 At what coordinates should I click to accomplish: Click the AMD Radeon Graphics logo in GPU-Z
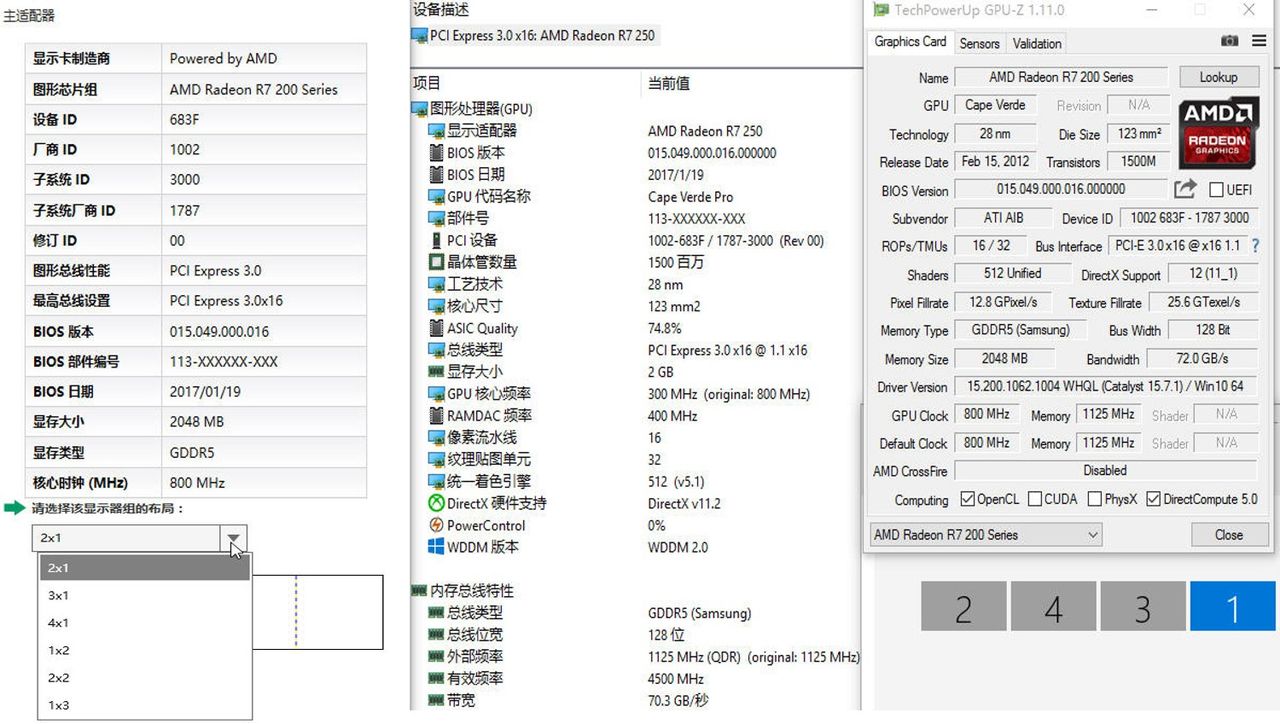(x=1217, y=133)
